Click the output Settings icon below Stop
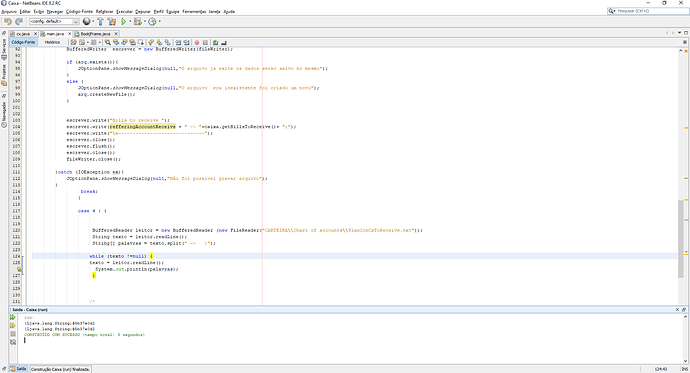 click(x=13, y=342)
